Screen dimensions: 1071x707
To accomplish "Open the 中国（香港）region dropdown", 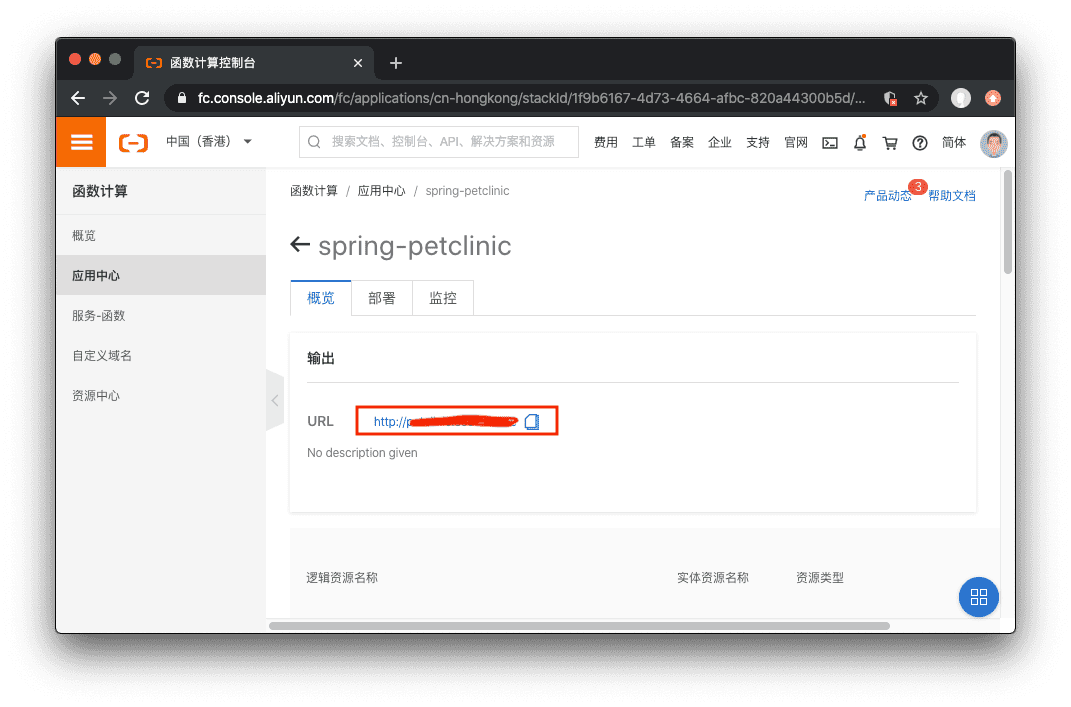I will click(x=209, y=141).
